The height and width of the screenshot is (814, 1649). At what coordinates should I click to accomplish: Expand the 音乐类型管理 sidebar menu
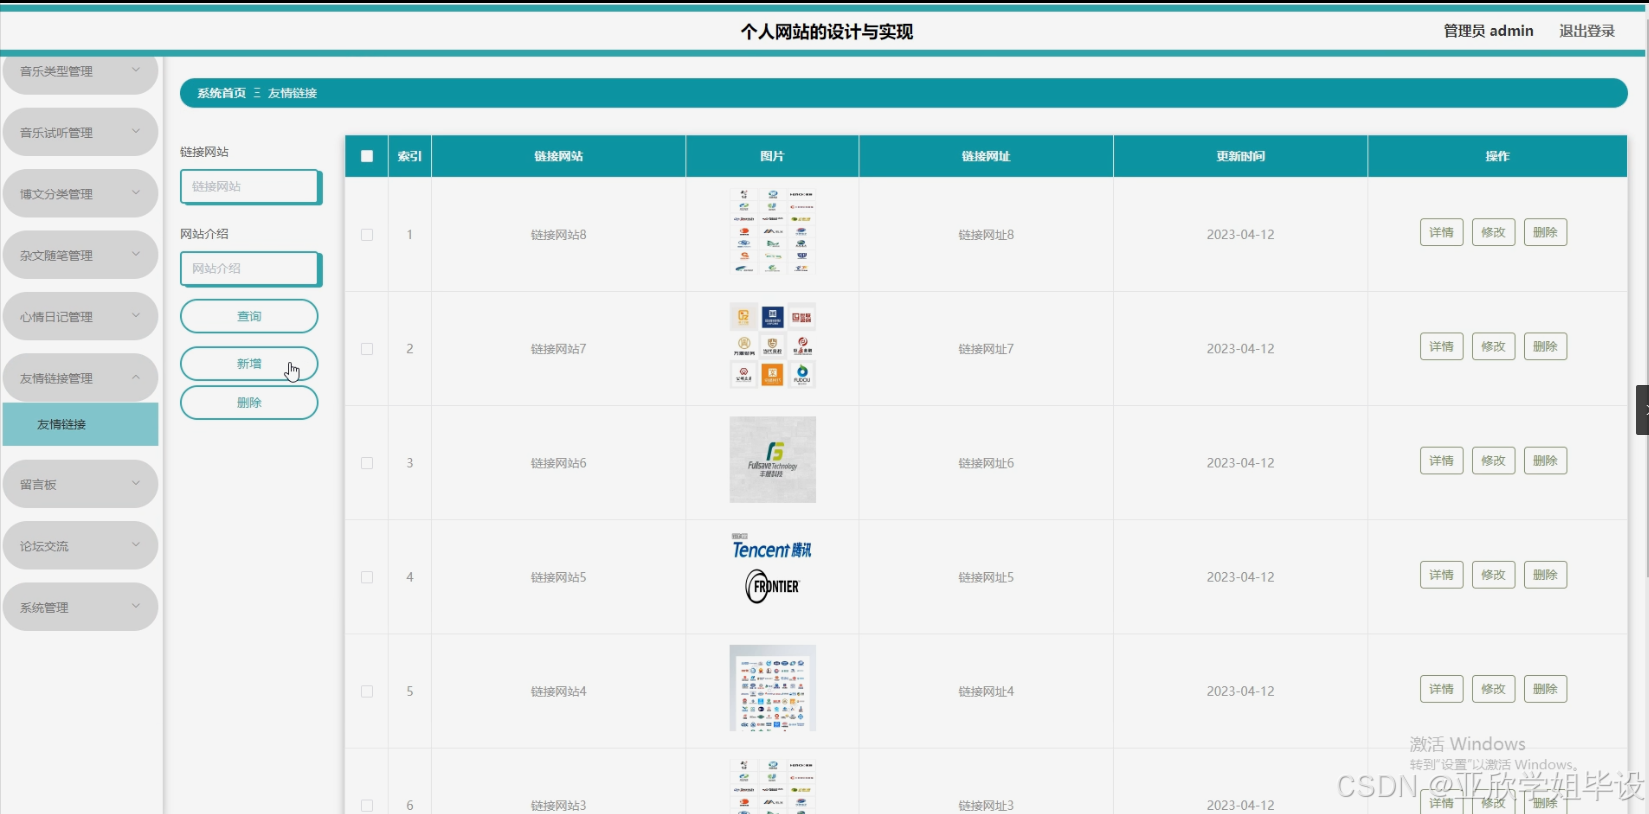click(81, 72)
